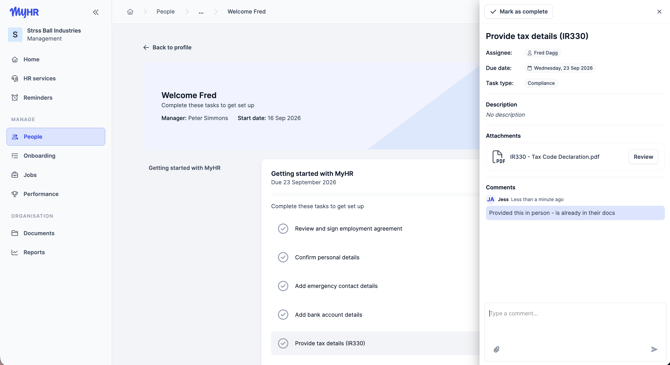Click the comment Provided this in person

(575, 213)
